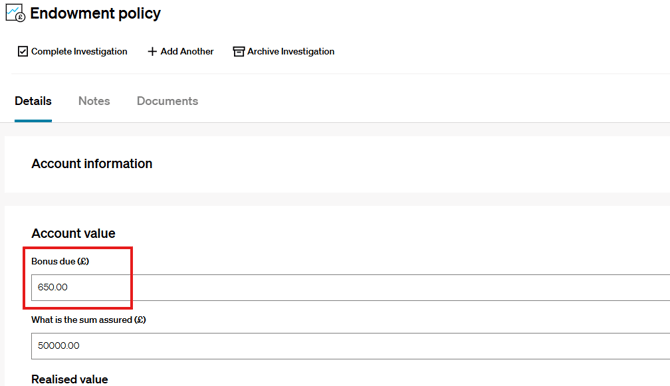The width and height of the screenshot is (670, 386).
Task: Click the Account value heading
Action: (x=73, y=233)
